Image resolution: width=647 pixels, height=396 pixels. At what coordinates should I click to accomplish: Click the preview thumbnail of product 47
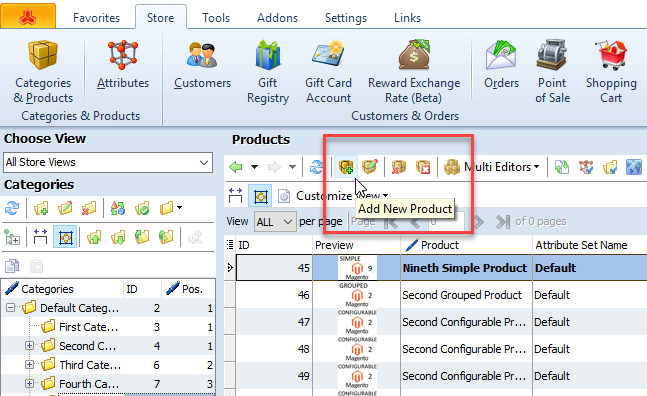[357, 322]
